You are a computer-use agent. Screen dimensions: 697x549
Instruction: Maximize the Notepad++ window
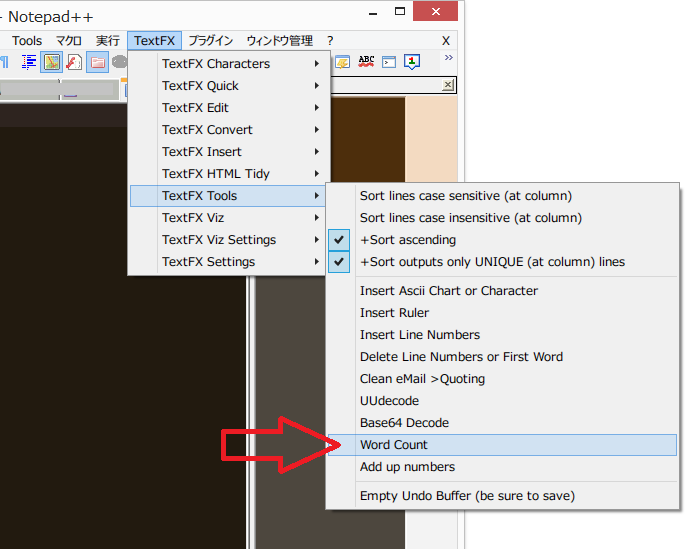click(x=400, y=12)
